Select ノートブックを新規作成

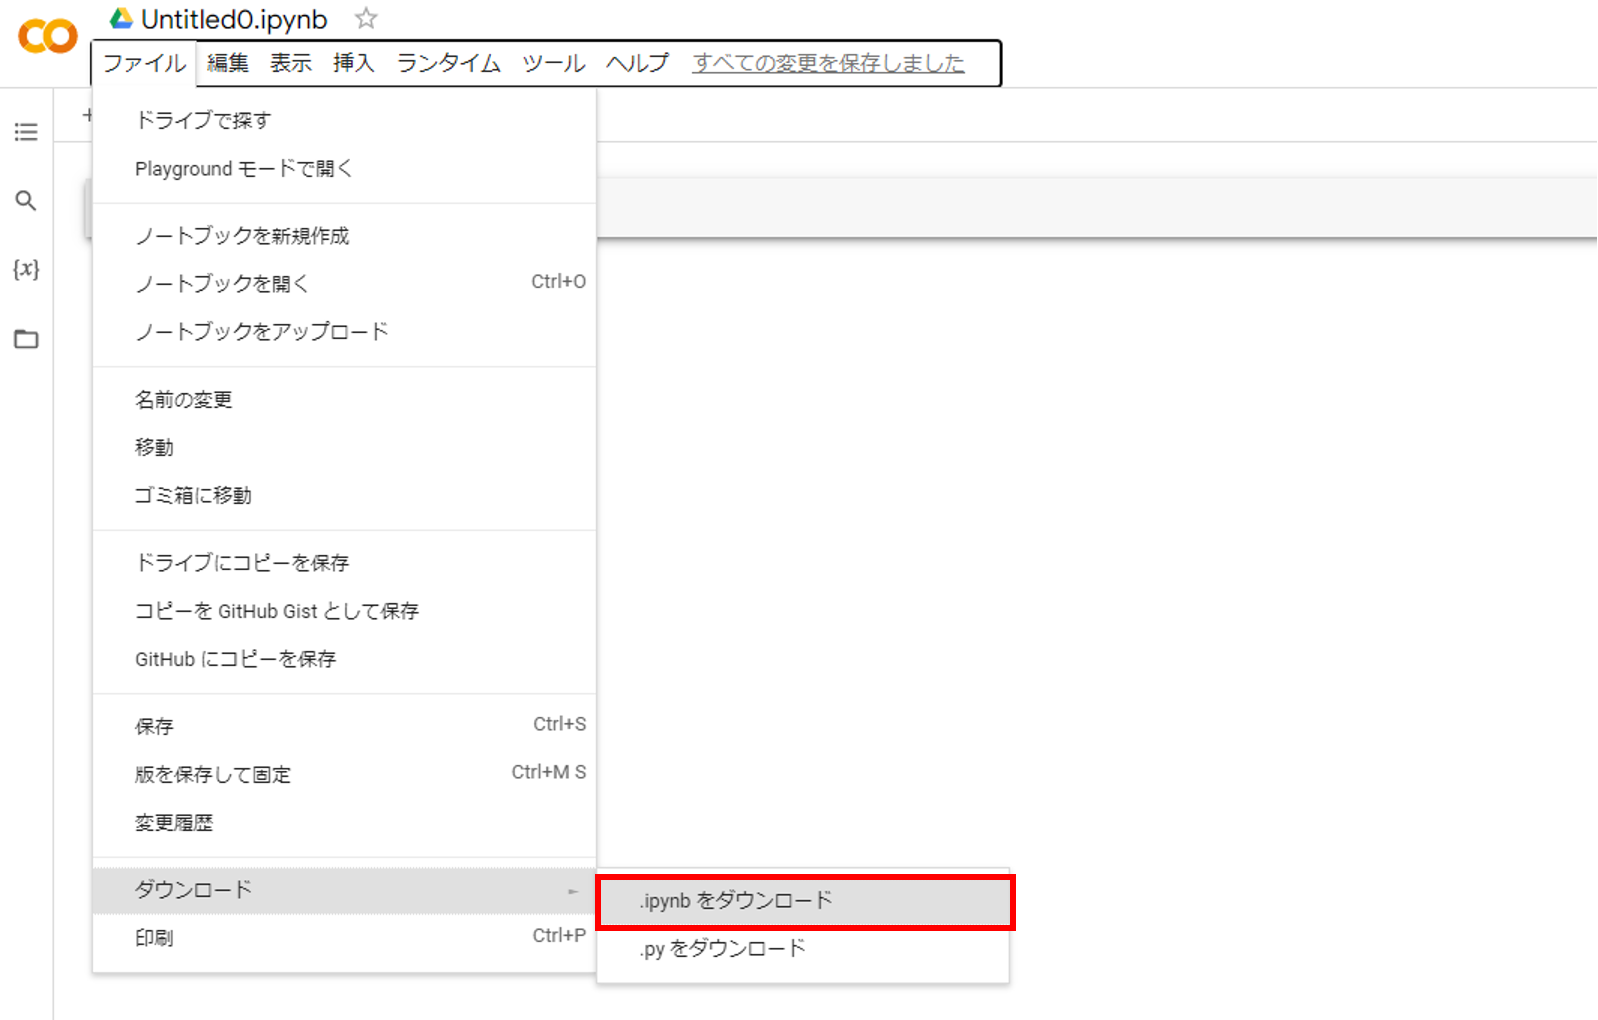coord(242,236)
